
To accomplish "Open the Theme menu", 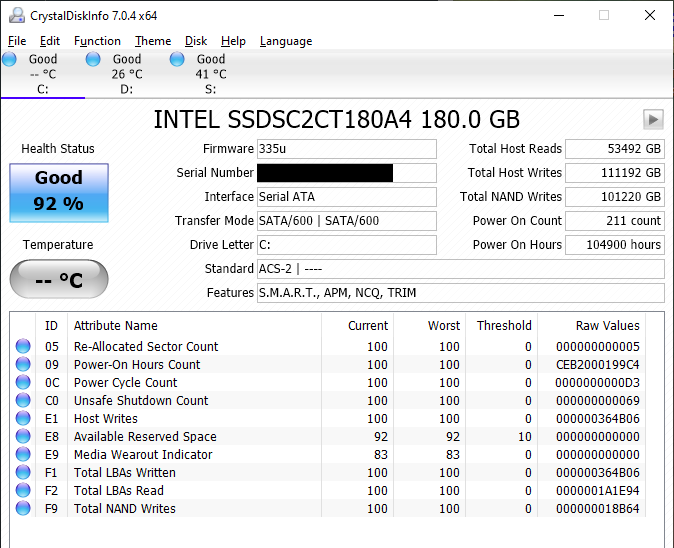I will (x=153, y=41).
